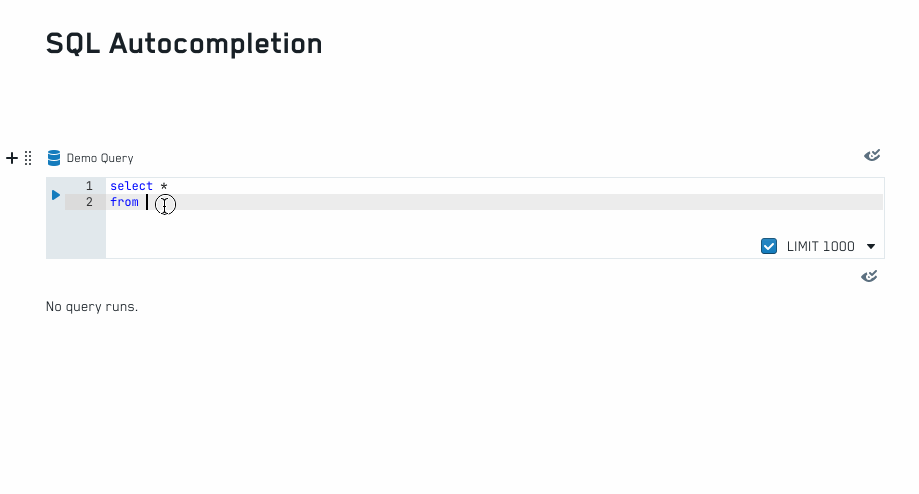Click the "from" keyword in the editor
The image size is (919, 494).
point(124,202)
